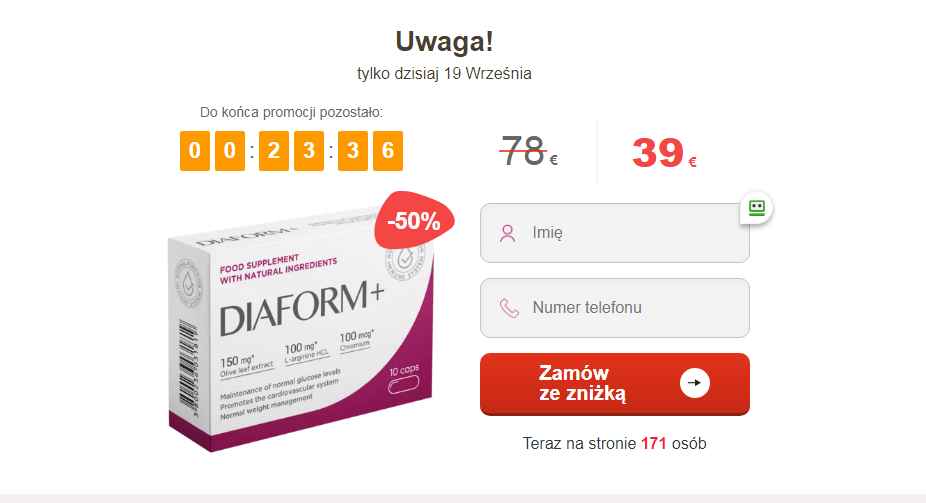This screenshot has width=926, height=503.
Task: Click the tylko dzisiaj 19 Września text
Action: pos(444,74)
